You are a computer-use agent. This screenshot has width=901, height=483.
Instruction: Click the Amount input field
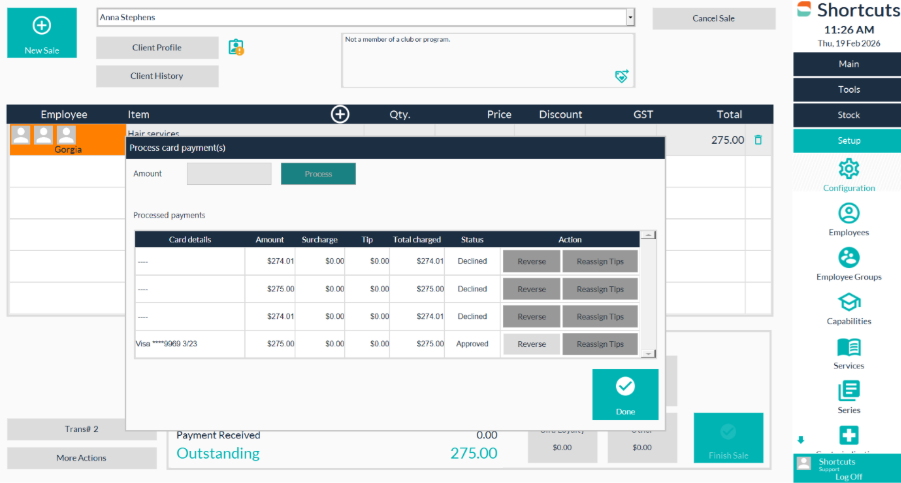pos(229,174)
